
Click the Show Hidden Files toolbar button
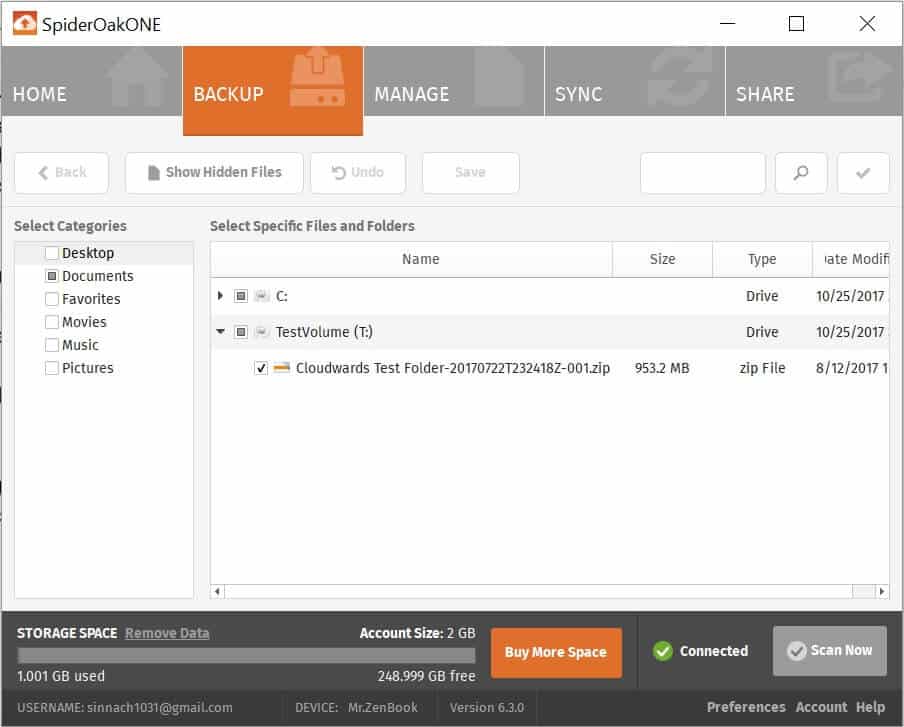[x=214, y=172]
